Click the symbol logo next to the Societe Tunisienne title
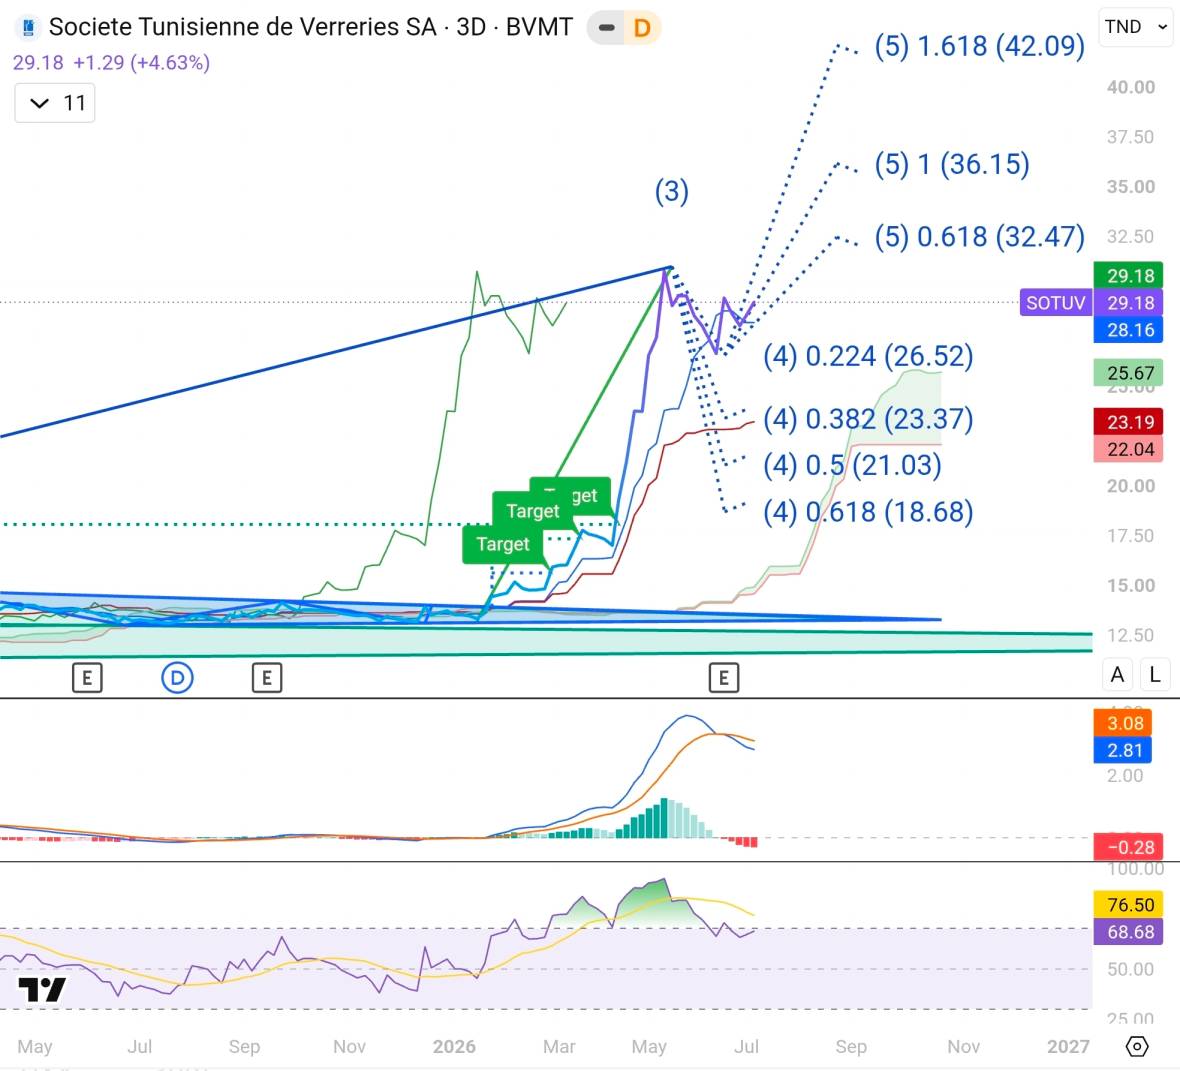 (x=29, y=28)
